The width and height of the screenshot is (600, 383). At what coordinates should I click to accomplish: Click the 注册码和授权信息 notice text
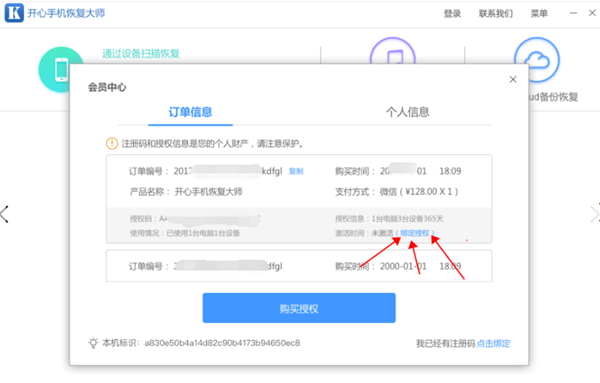click(x=212, y=143)
